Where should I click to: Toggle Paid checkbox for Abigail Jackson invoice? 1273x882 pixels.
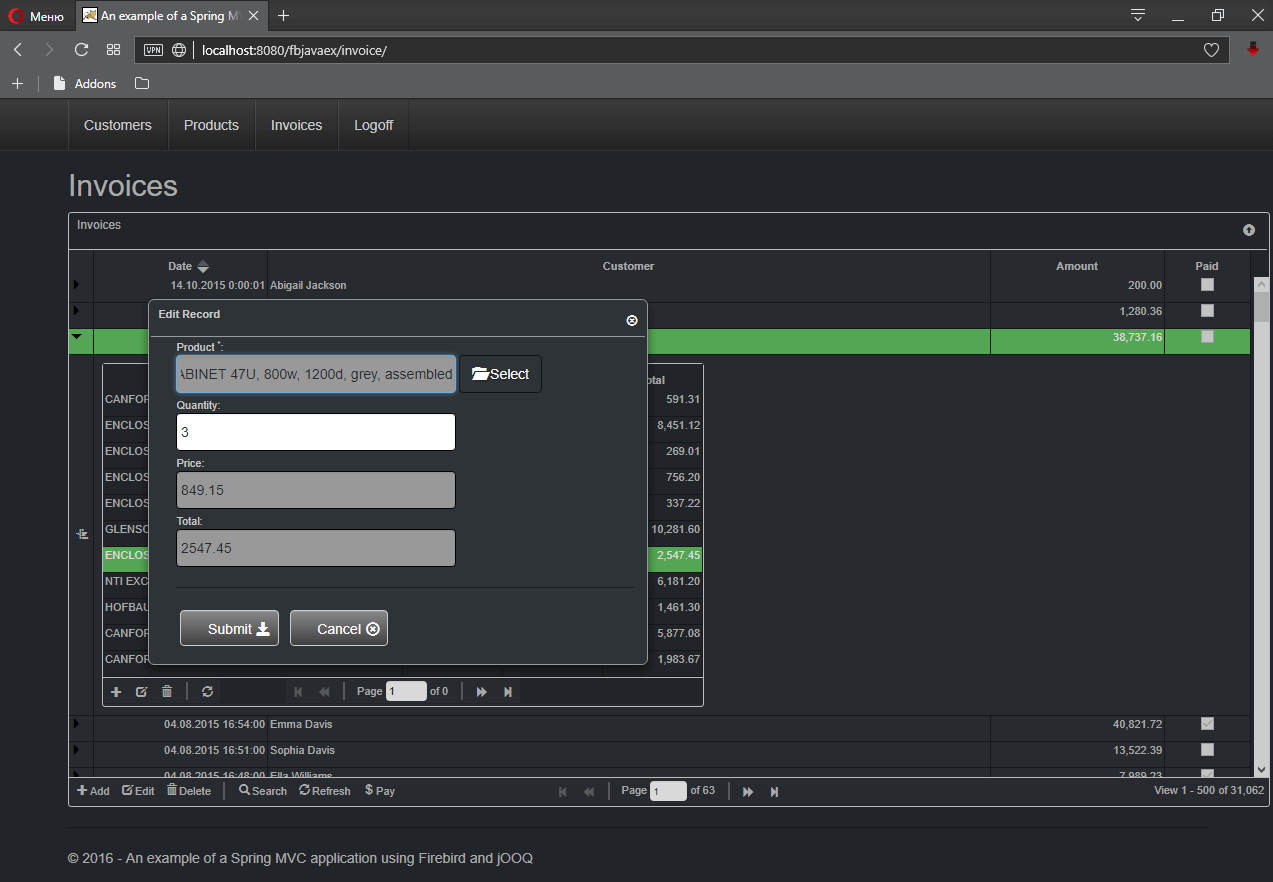(x=1207, y=285)
